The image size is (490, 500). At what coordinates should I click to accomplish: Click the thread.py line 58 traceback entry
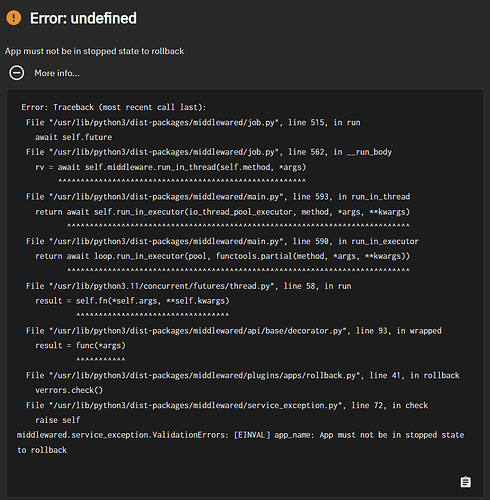(189, 286)
